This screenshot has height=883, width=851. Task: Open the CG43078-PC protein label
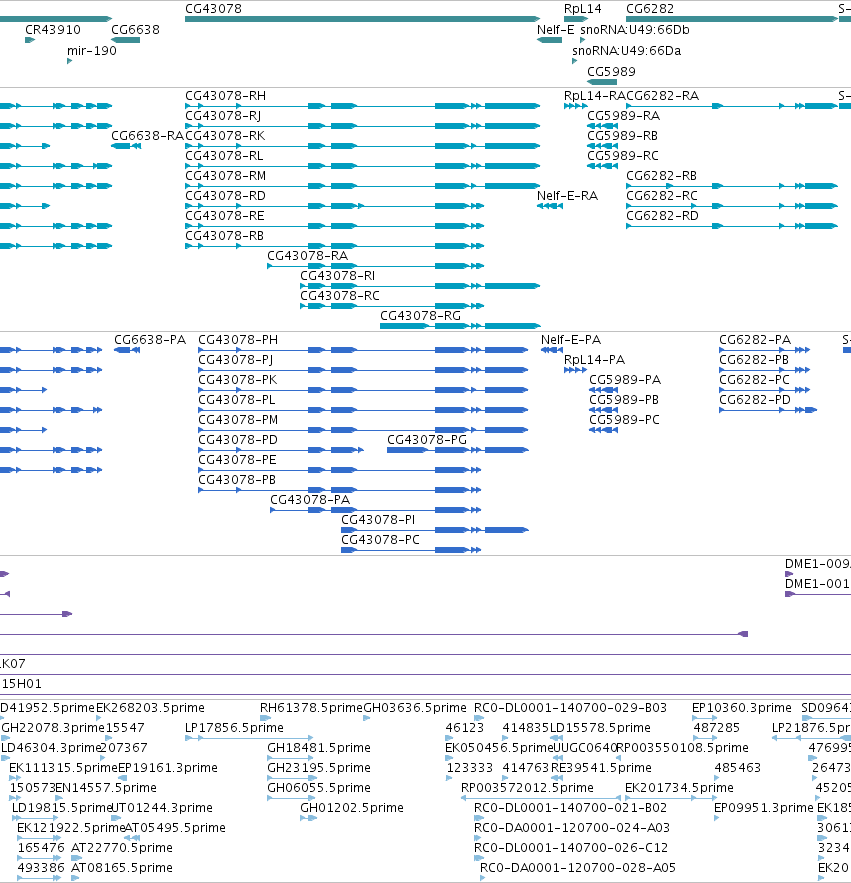pyautogui.click(x=381, y=540)
